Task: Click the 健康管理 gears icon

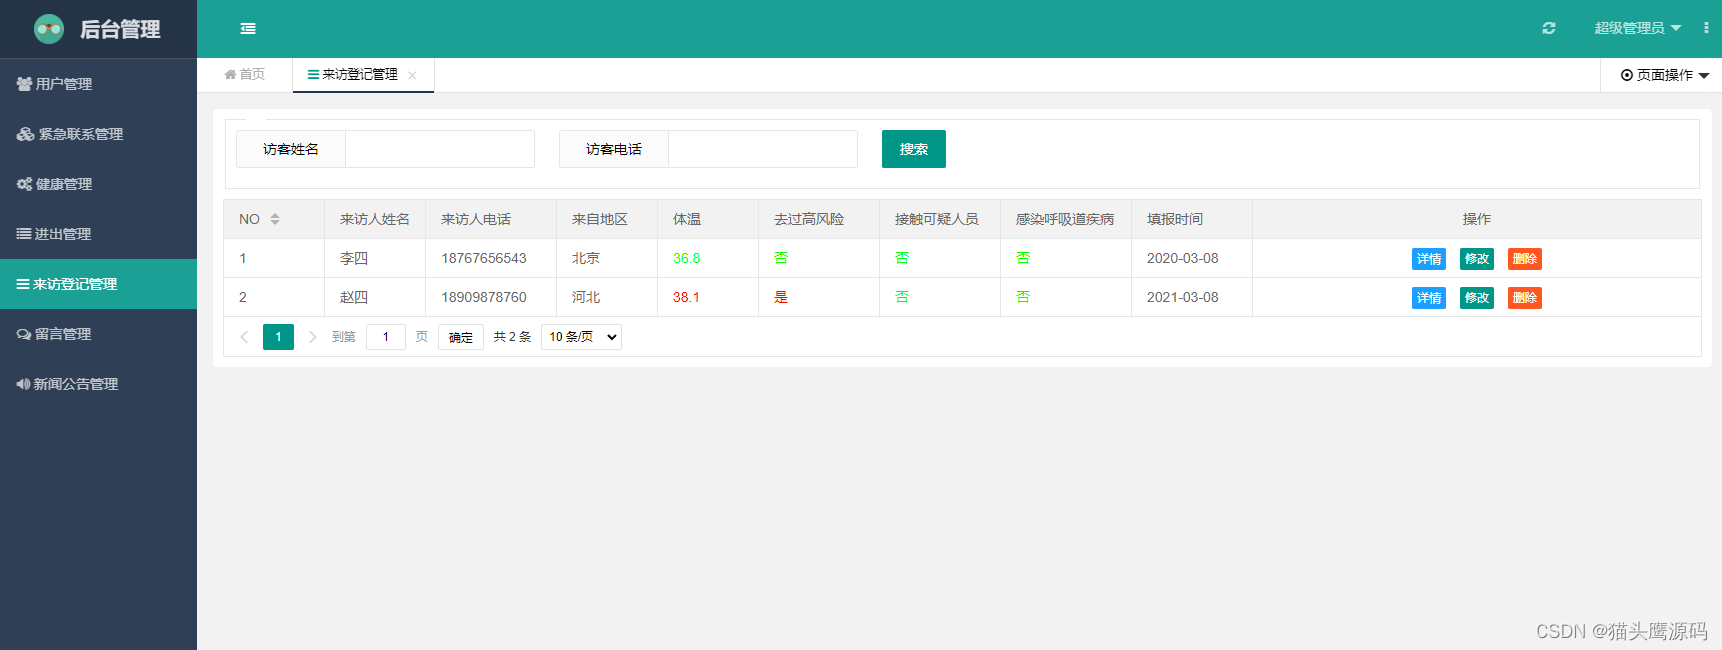Action: click(x=24, y=184)
